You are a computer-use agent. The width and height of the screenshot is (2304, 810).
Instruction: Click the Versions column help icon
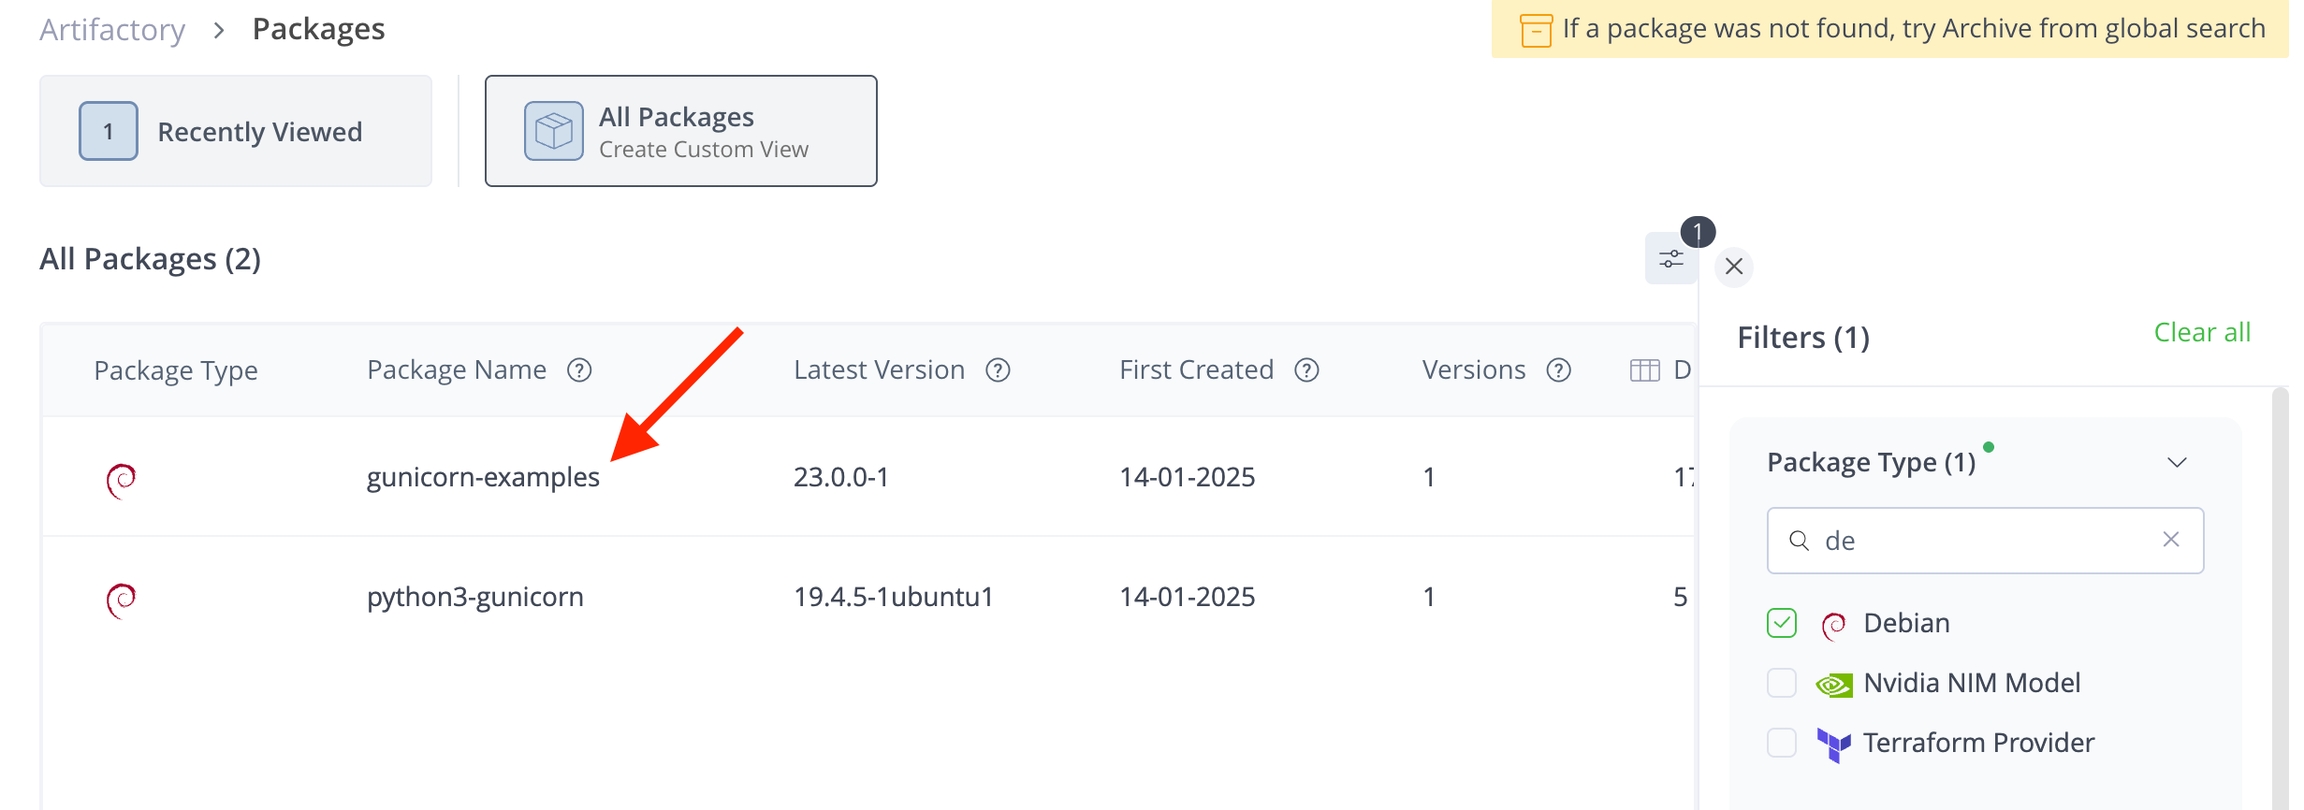tap(1558, 370)
